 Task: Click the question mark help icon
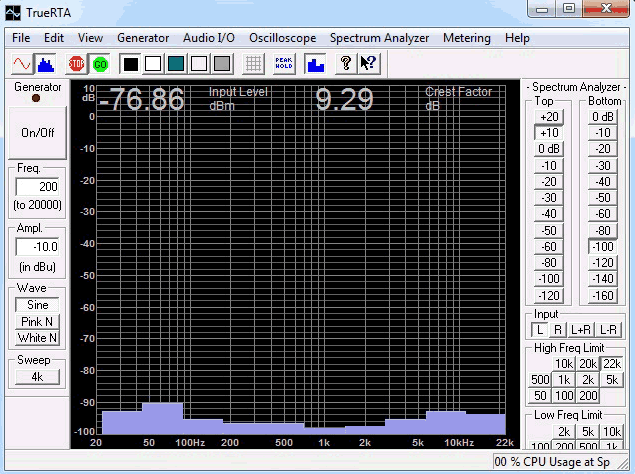346,64
